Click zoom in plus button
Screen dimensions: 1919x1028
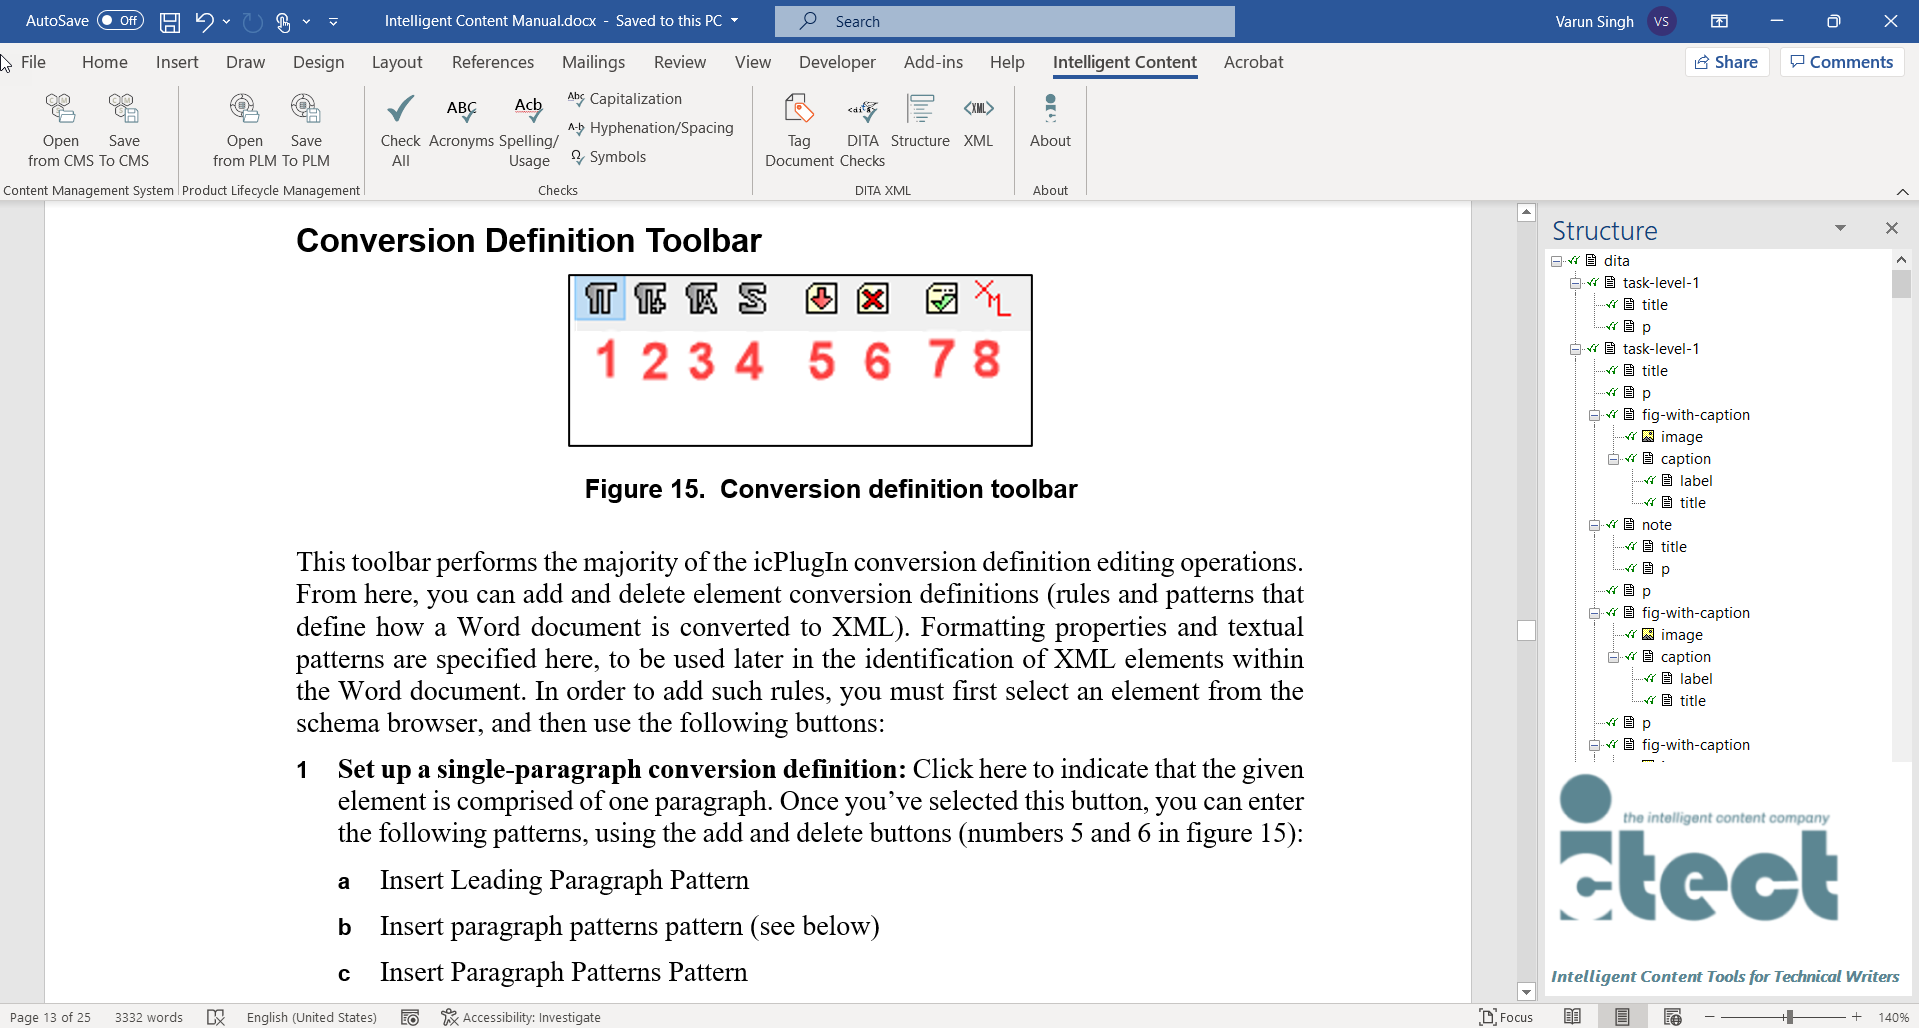coord(1857,1017)
